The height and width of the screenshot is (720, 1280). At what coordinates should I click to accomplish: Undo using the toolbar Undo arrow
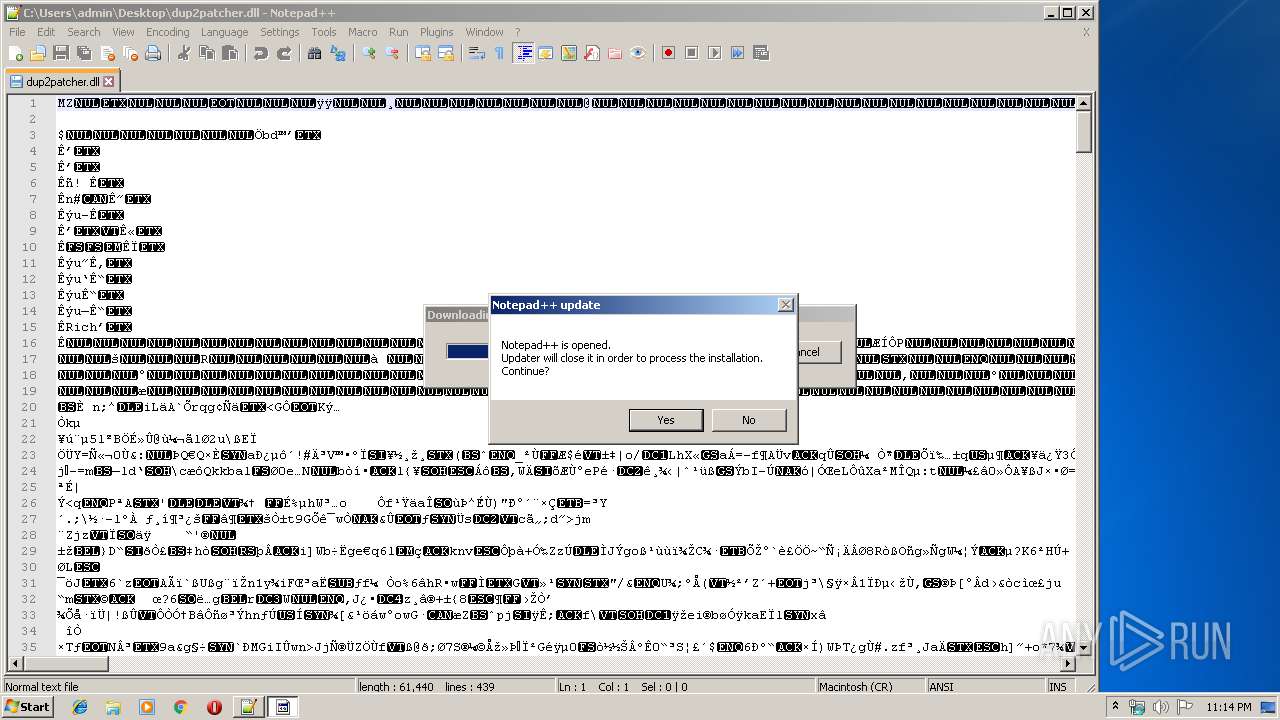[x=261, y=53]
